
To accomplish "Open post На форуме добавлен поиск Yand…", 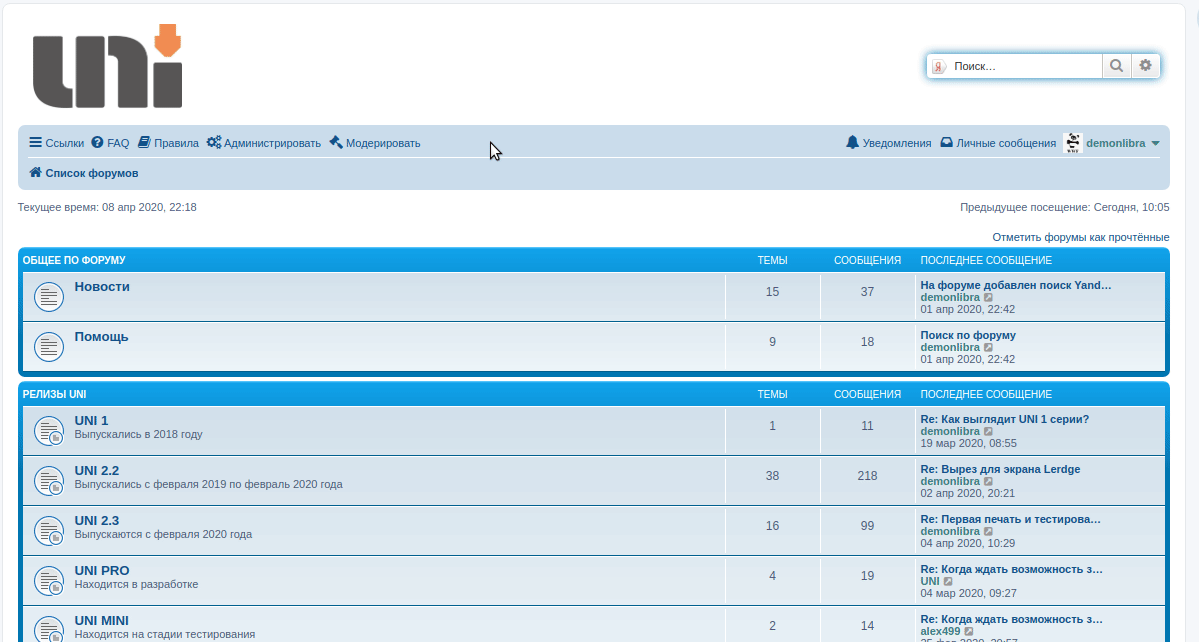I will point(1015,285).
